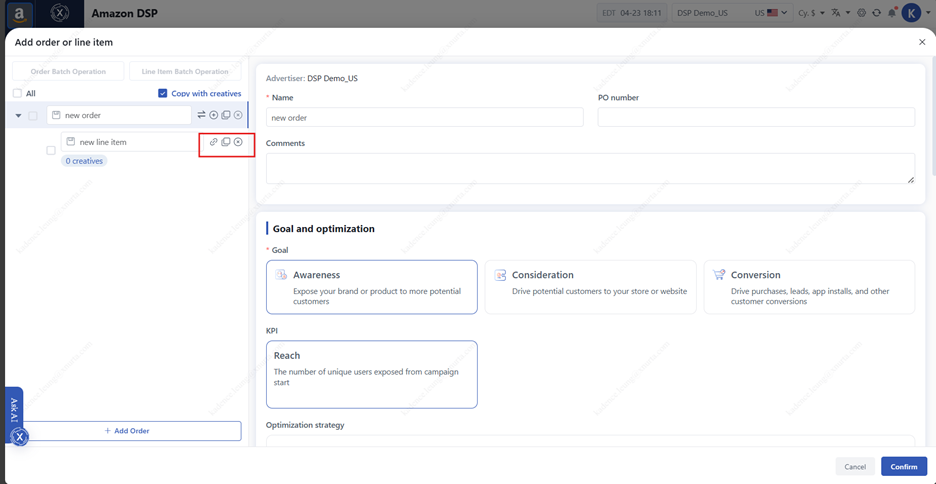Open the DSP Demo_US account dropdown
This screenshot has width=936, height=484.
(732, 13)
